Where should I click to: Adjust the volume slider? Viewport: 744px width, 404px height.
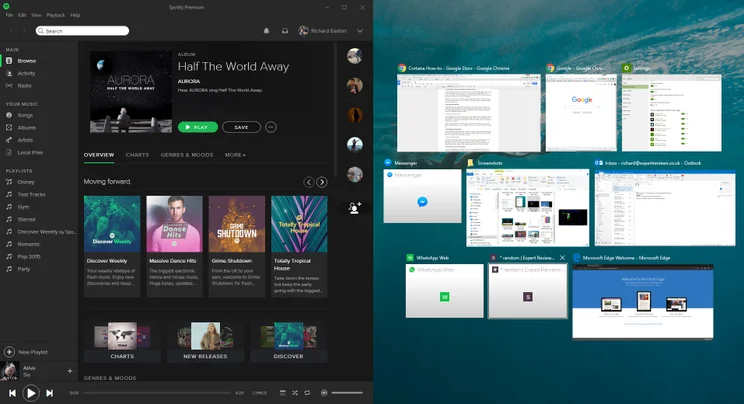347,393
